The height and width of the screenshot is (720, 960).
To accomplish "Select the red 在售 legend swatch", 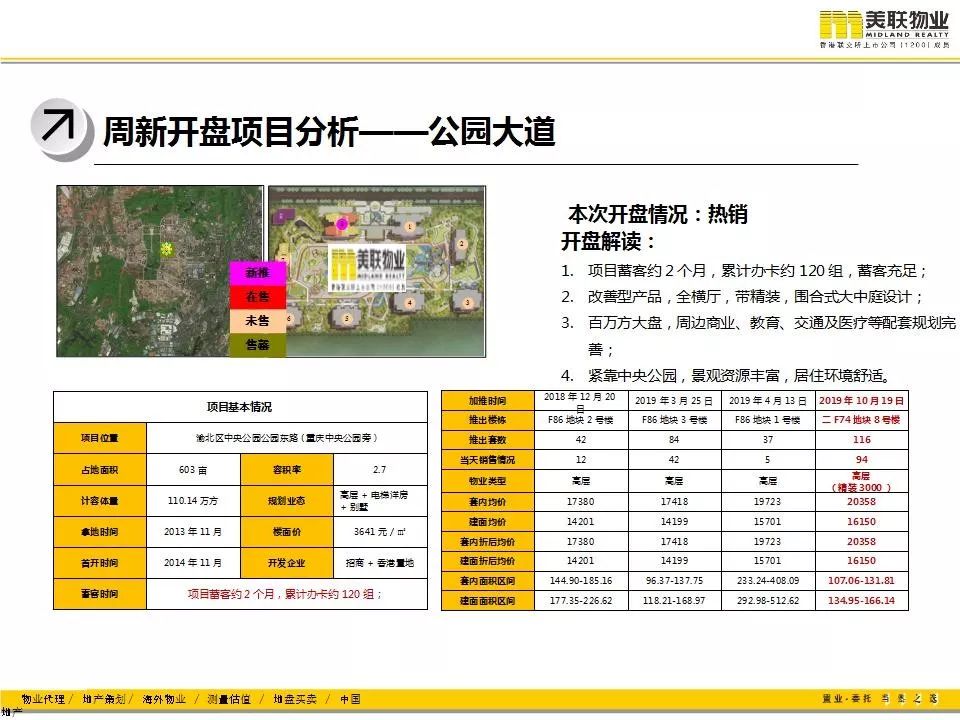I will tap(258, 296).
